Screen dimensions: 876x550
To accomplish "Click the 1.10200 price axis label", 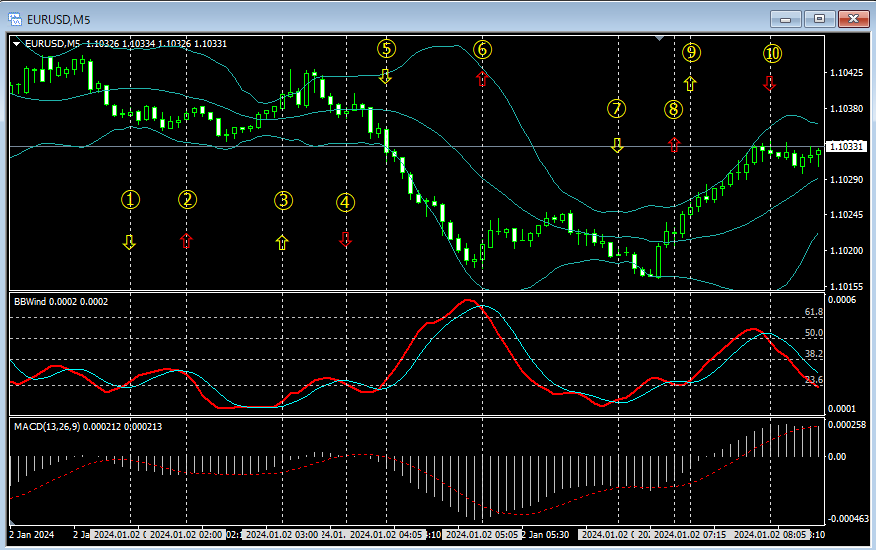I will [846, 250].
